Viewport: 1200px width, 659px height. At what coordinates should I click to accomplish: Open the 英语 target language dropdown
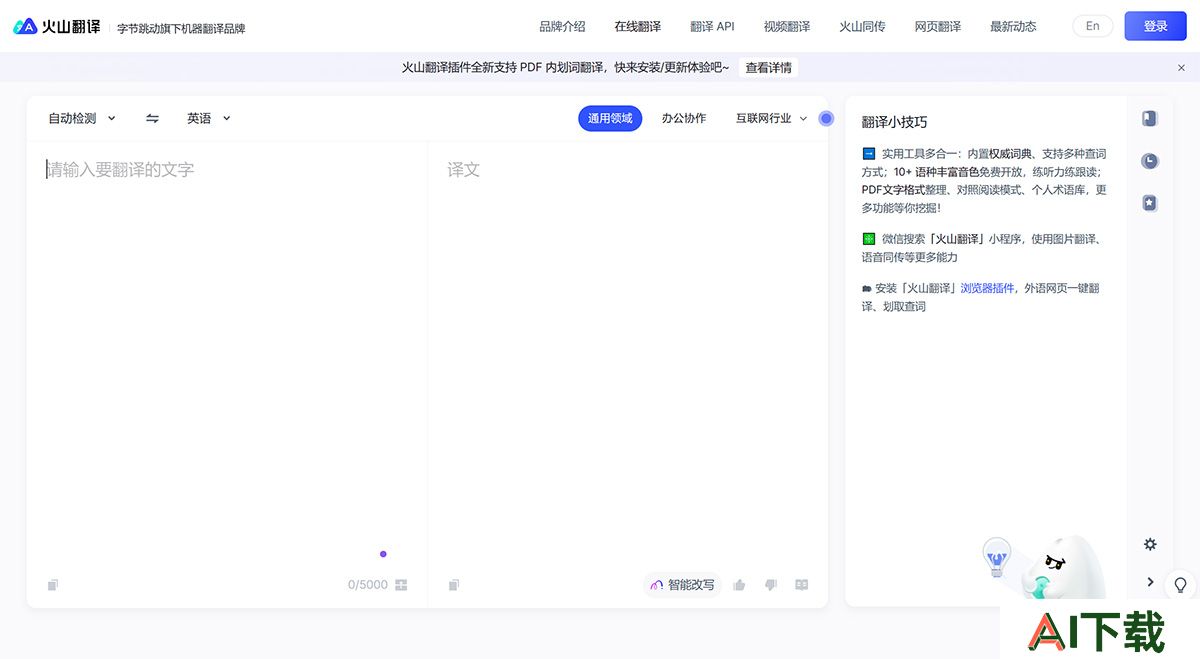pyautogui.click(x=209, y=118)
